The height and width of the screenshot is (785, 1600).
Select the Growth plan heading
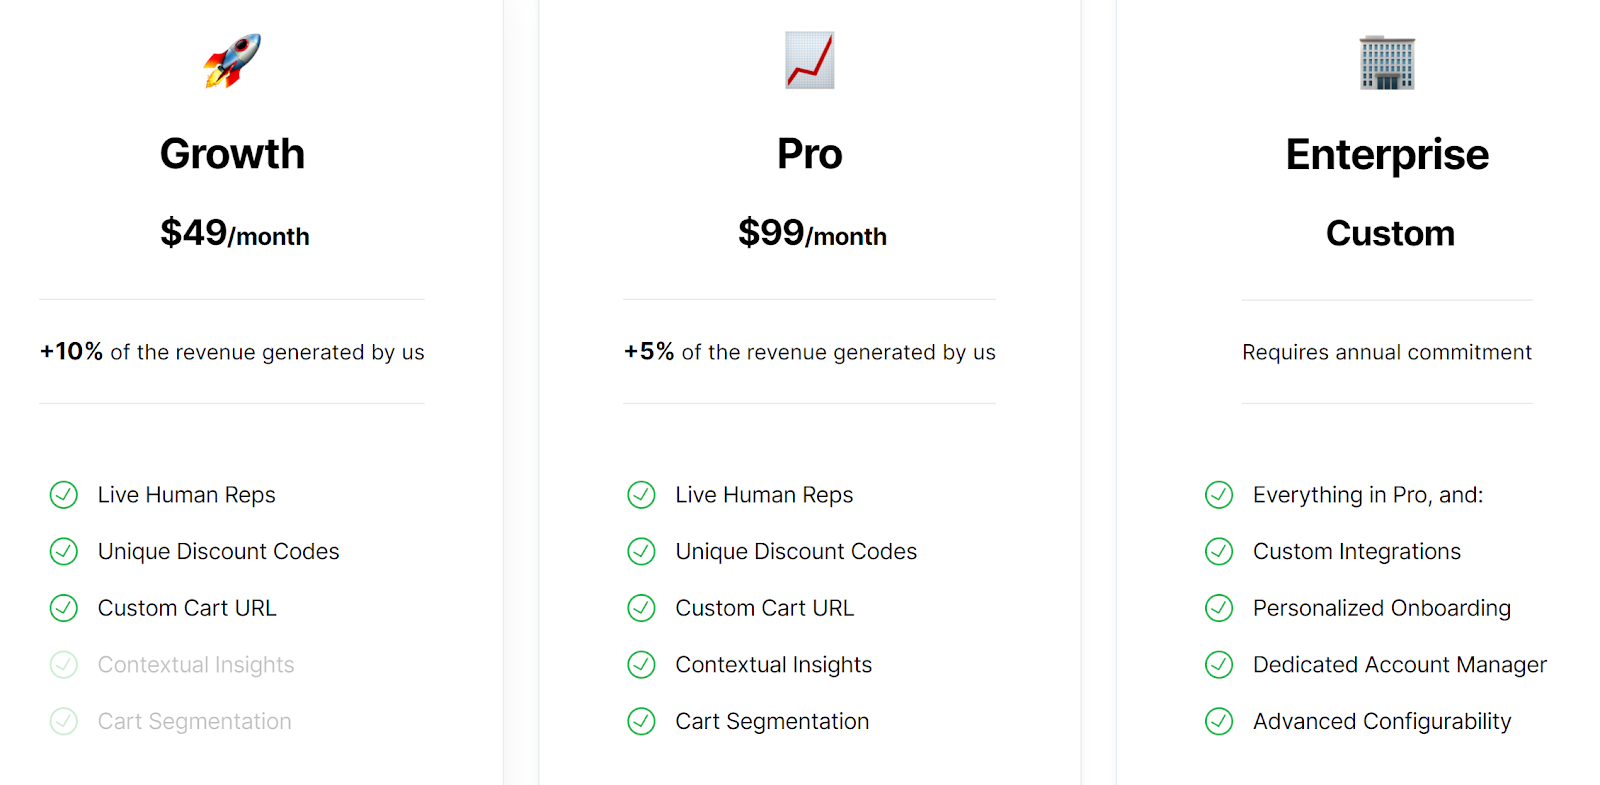232,155
